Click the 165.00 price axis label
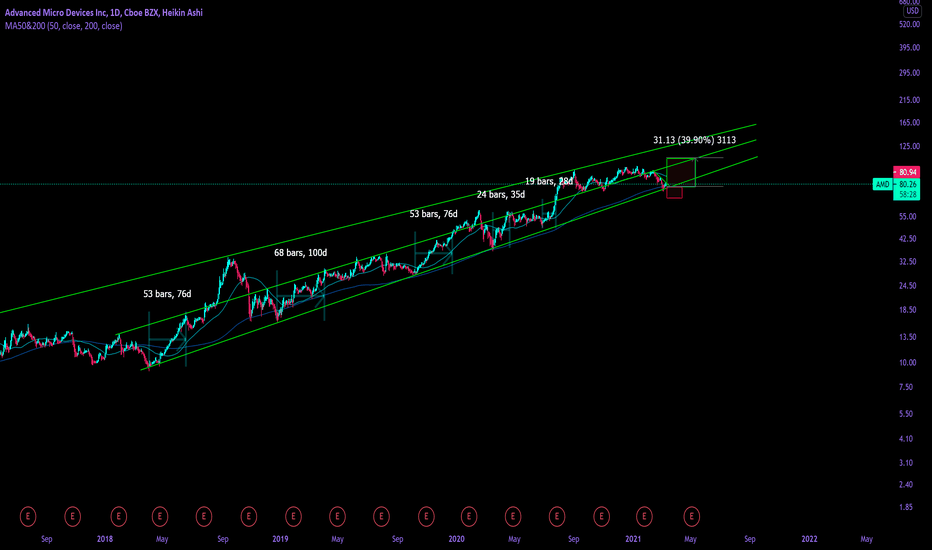The image size is (932, 550). (909, 123)
